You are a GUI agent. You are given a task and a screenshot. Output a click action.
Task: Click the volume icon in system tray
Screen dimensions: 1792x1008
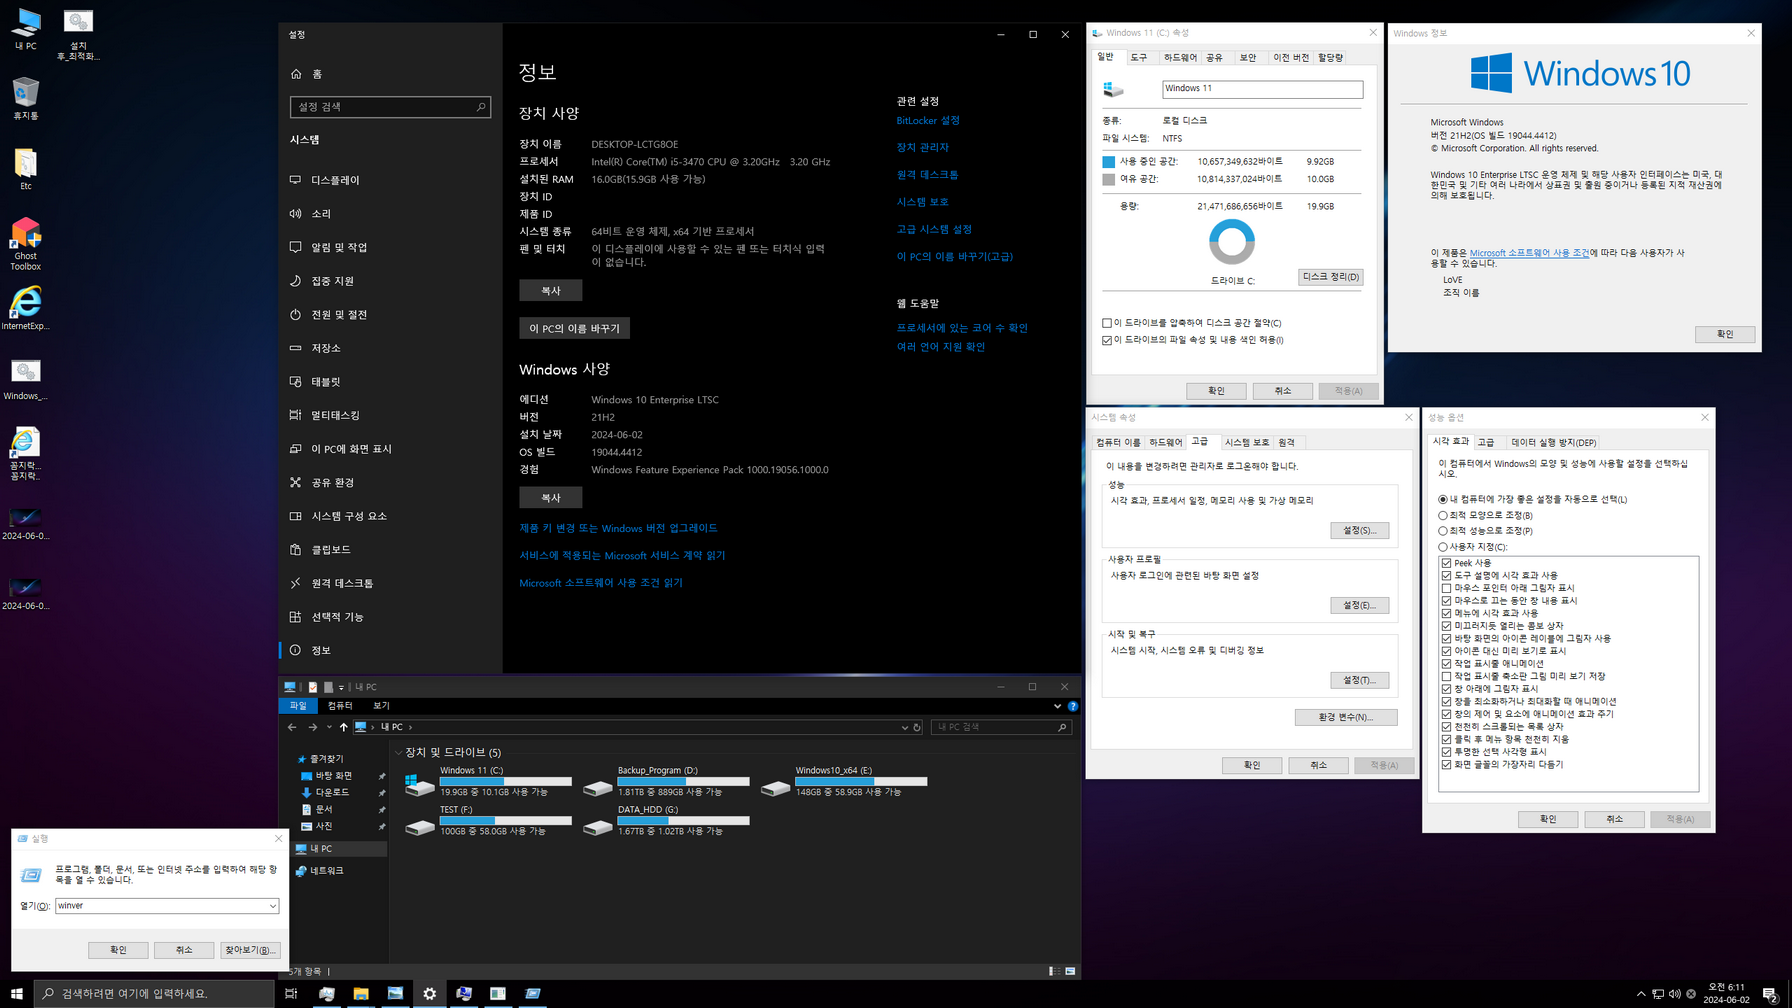coord(1674,993)
